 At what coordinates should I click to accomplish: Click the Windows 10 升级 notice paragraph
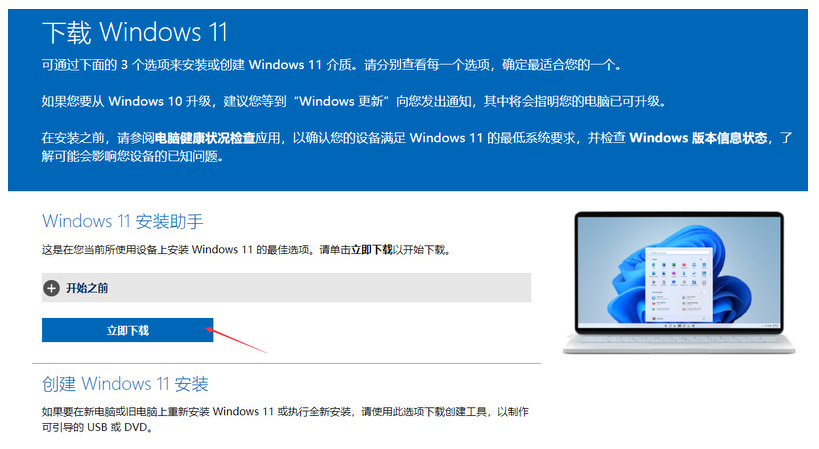354,101
